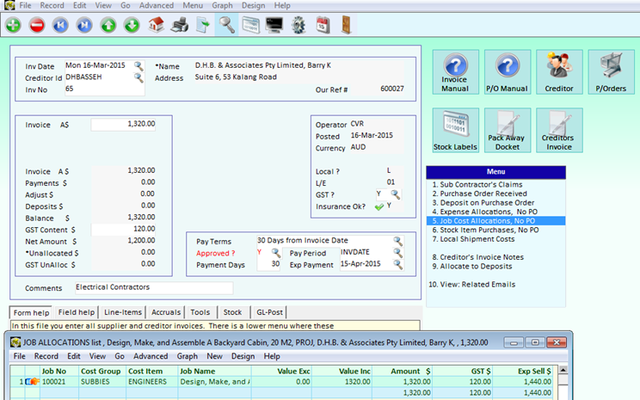The image size is (640, 400).
Task: Click the green up arrow icon
Action: (x=108, y=25)
